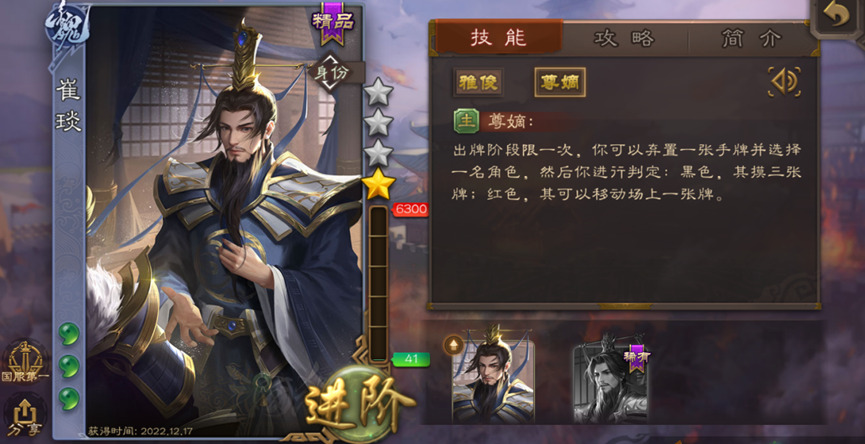The height and width of the screenshot is (444, 865).
Task: Click the 魏 faction emblem
Action: click(66, 28)
